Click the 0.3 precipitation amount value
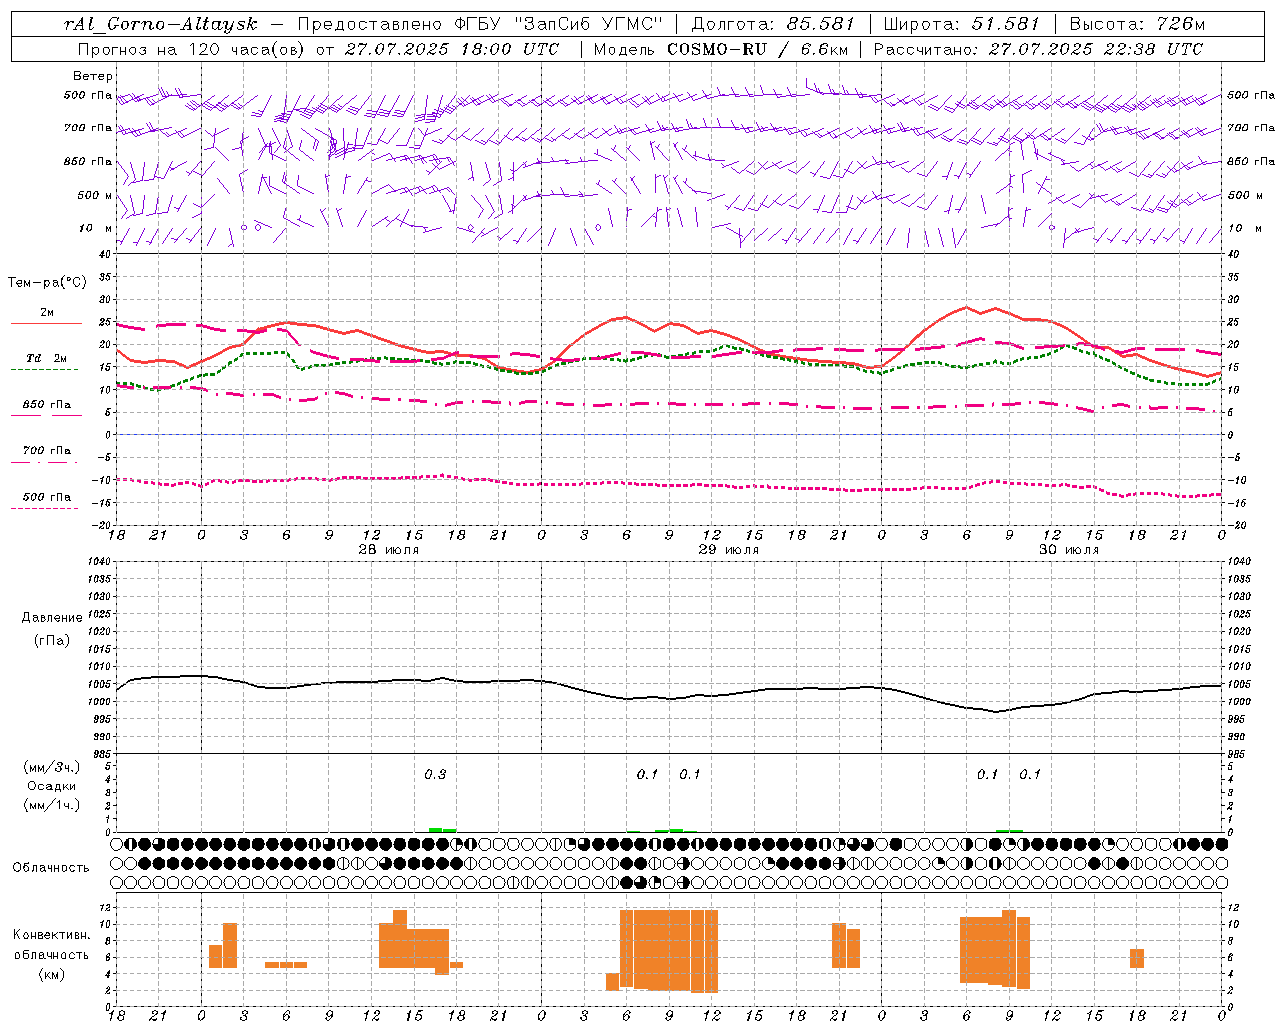Viewport: 1280px width, 1024px height. (435, 774)
